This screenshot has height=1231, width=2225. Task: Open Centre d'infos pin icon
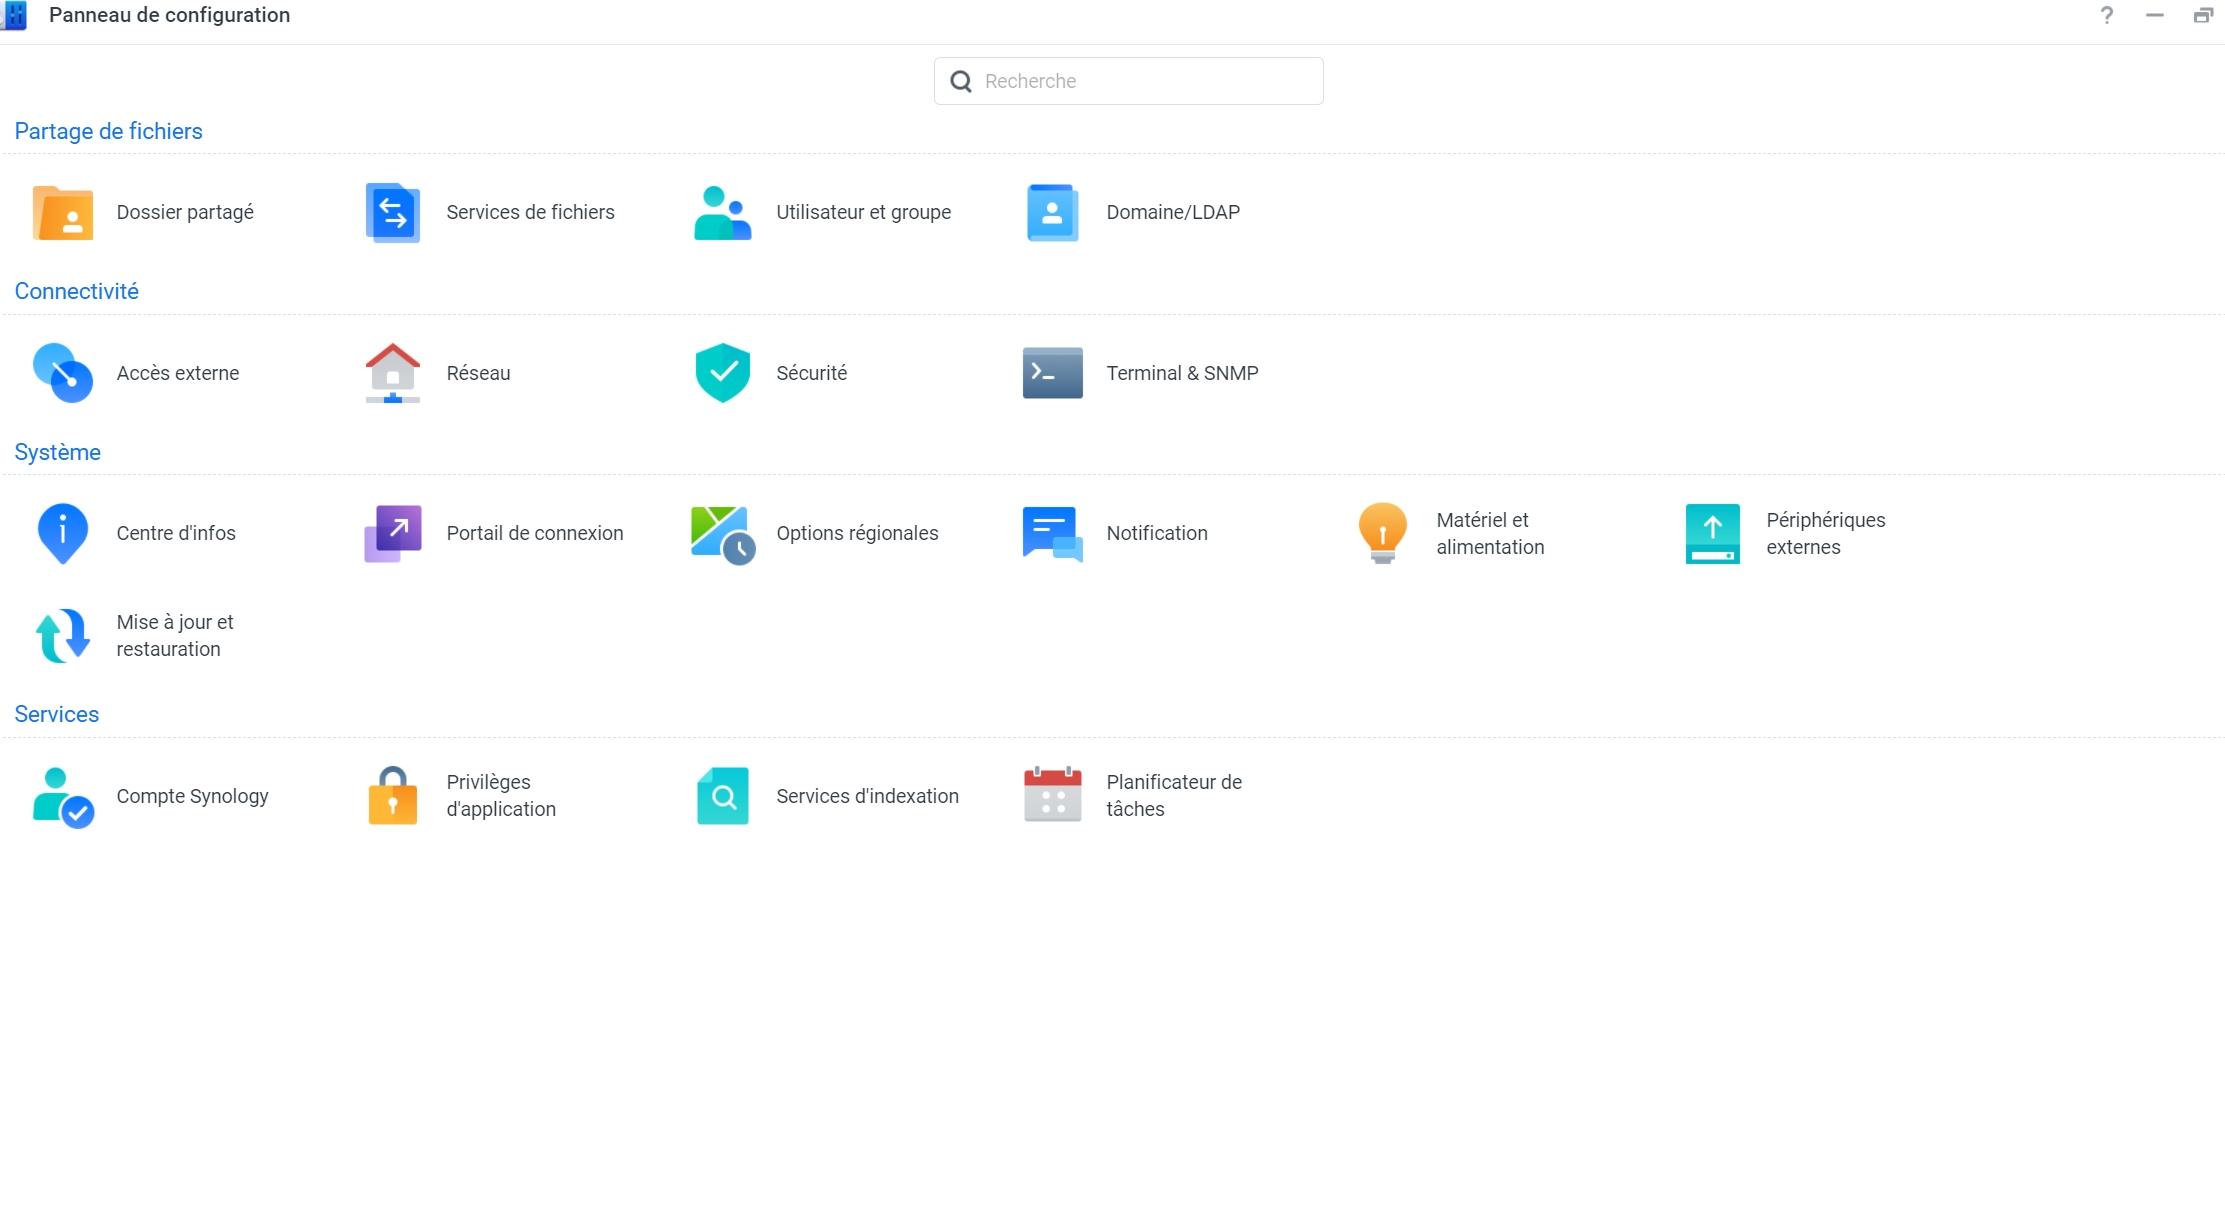pos(63,533)
